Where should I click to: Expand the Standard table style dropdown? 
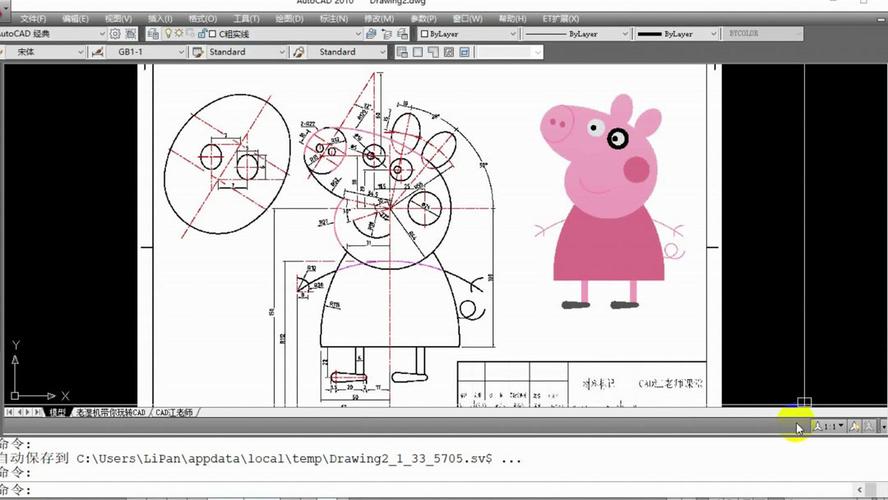point(281,52)
